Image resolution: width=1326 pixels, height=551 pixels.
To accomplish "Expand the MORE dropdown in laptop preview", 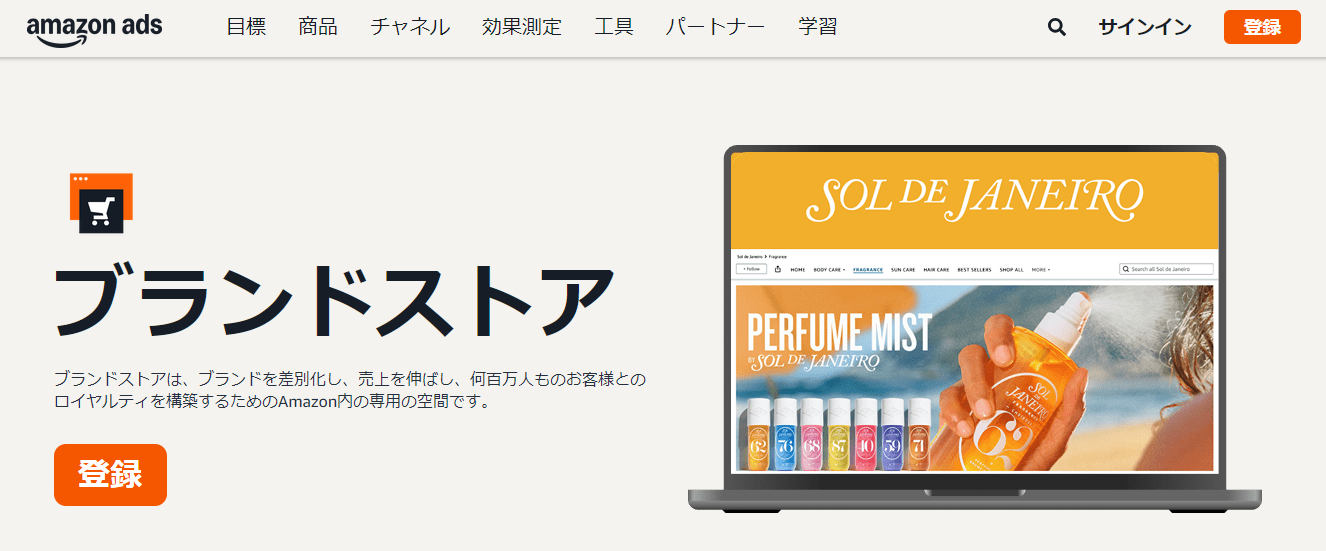I will (x=1041, y=269).
